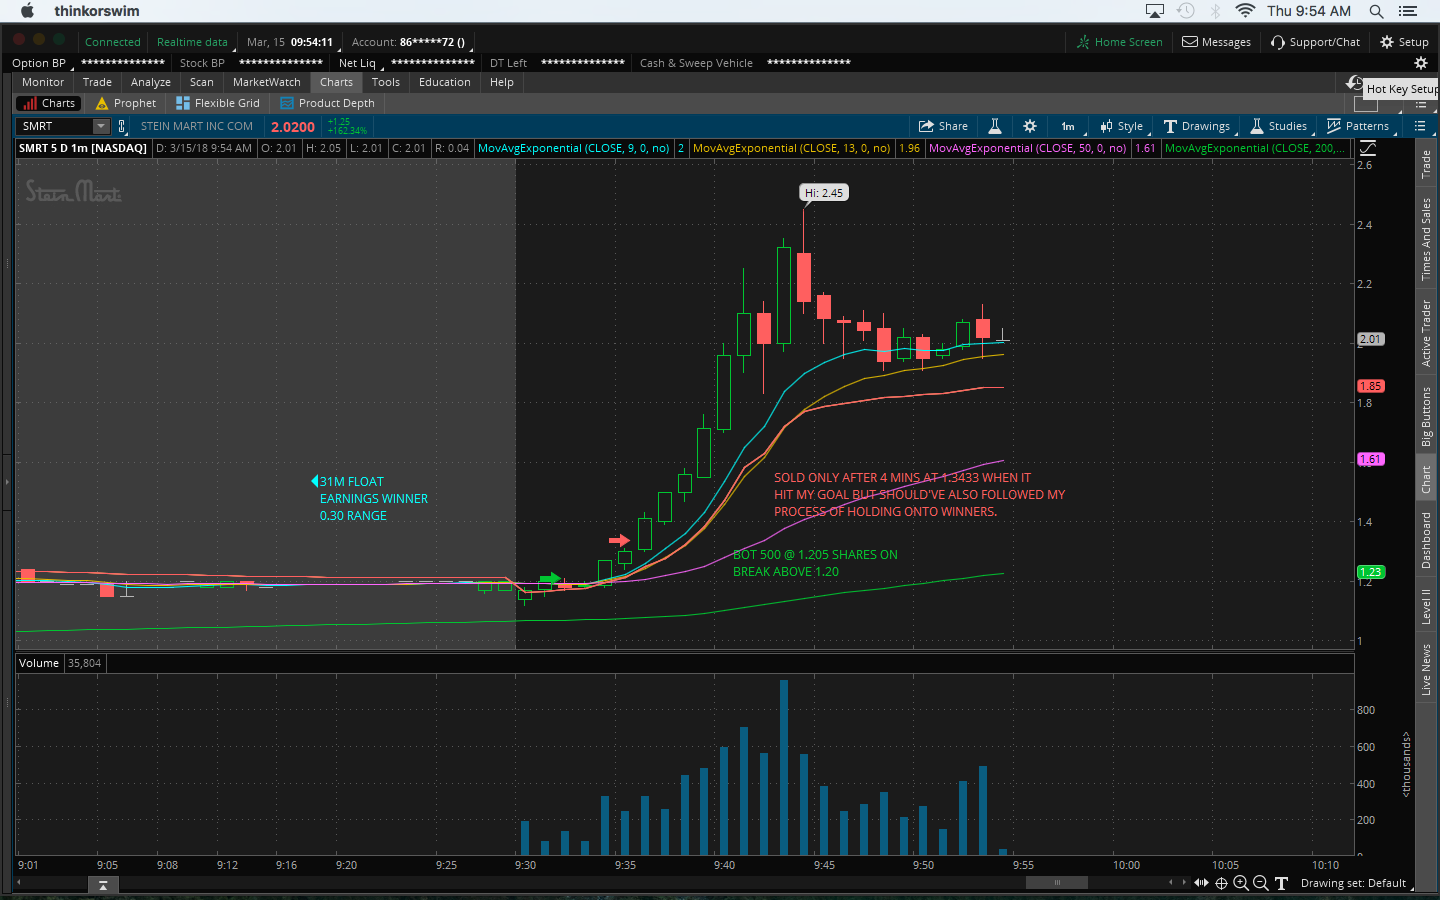Open the Studies dropdown menu
1440x900 pixels.
pos(1279,126)
